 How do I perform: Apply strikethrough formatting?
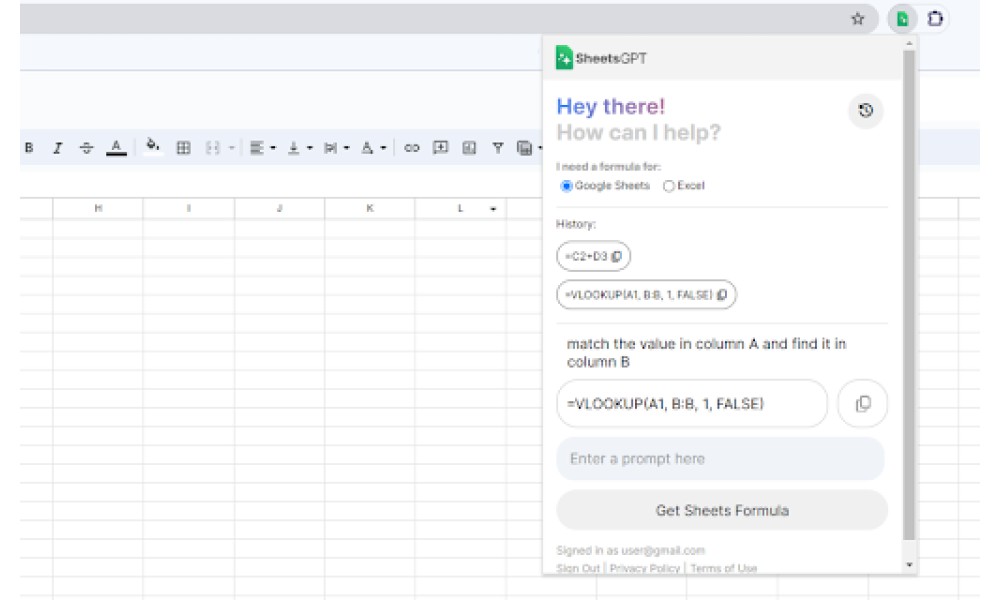coord(87,148)
